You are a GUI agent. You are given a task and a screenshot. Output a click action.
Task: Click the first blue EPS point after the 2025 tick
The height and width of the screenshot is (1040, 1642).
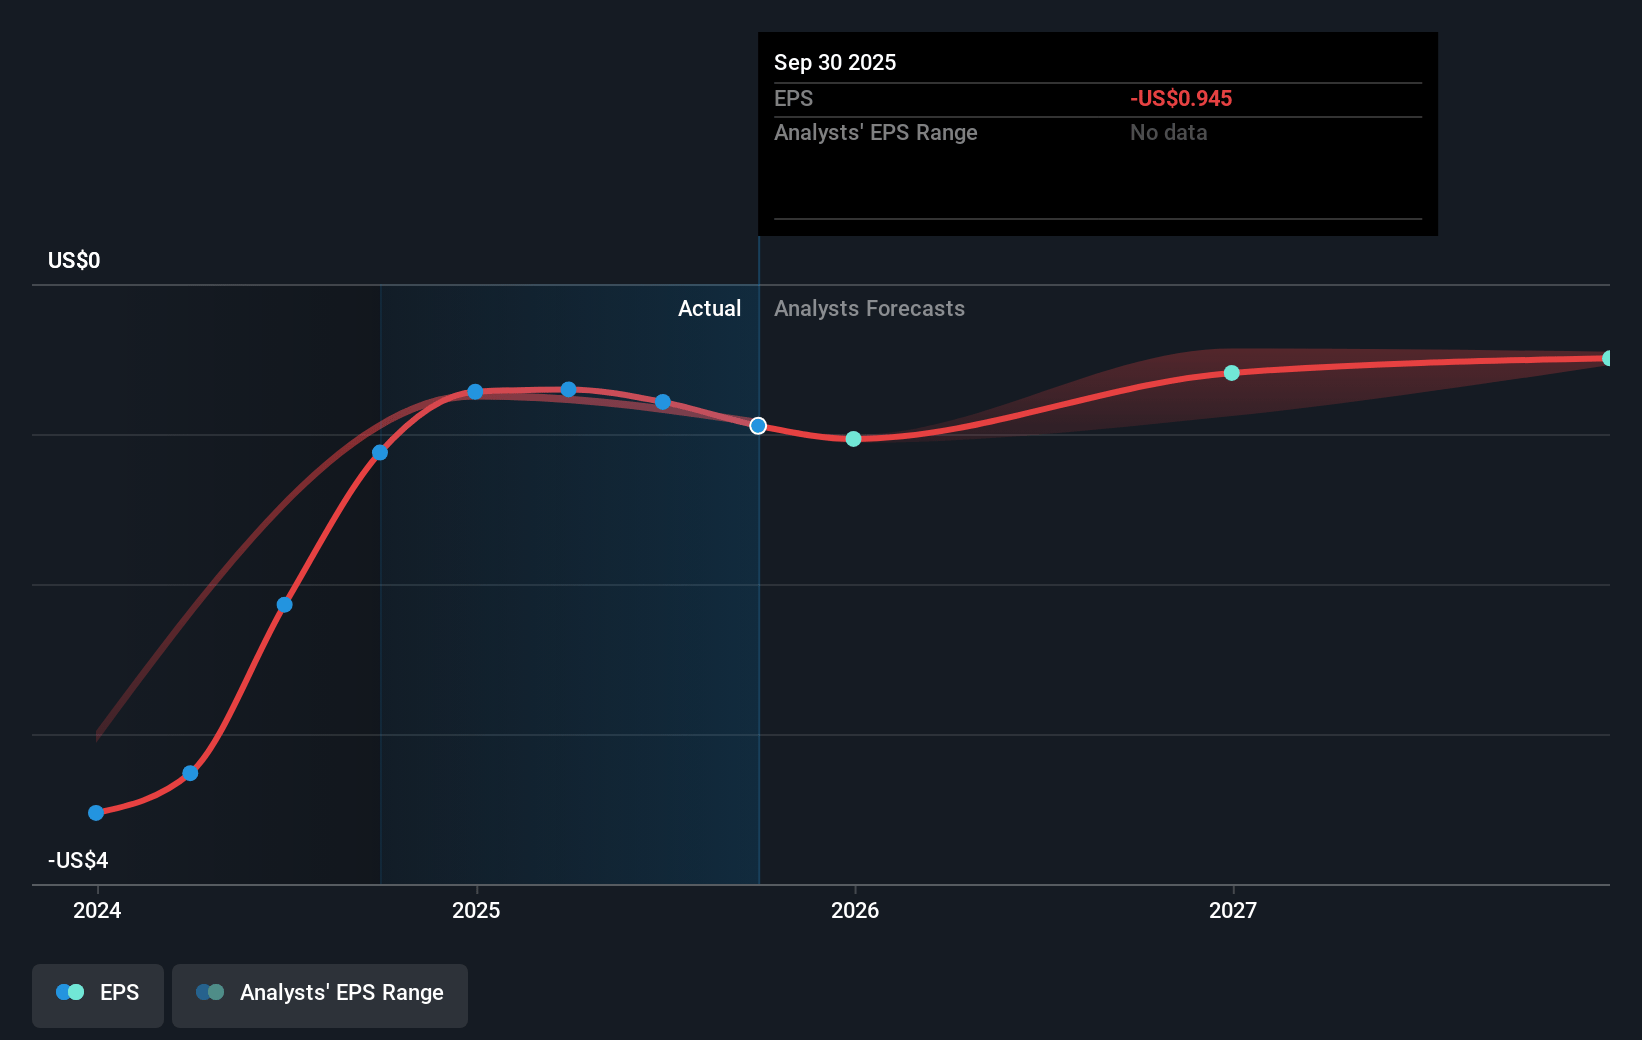click(x=568, y=389)
